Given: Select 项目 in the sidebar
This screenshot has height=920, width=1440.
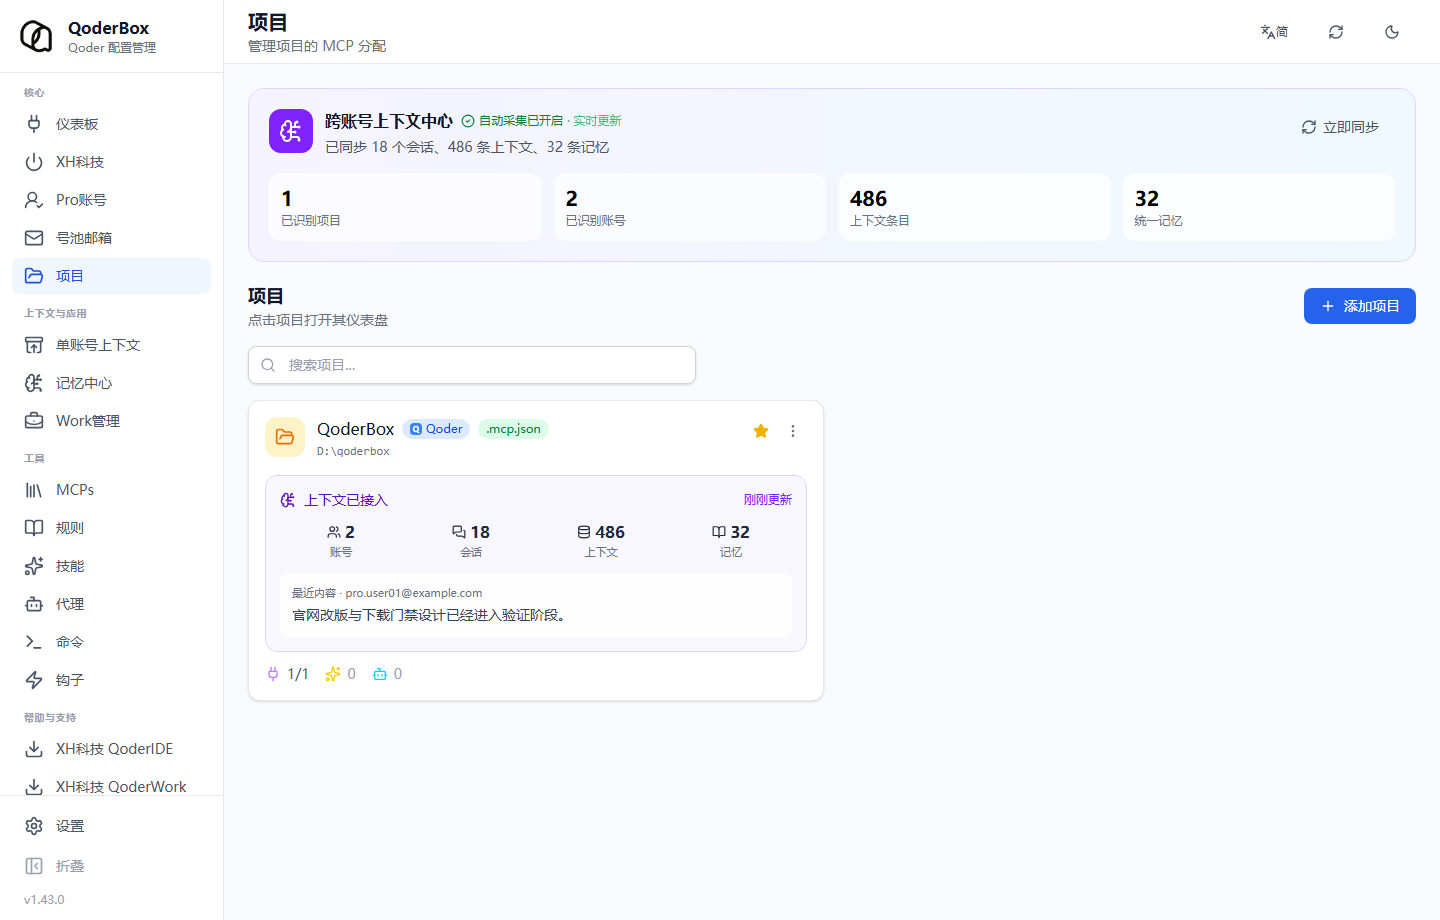Looking at the screenshot, I should coord(111,276).
